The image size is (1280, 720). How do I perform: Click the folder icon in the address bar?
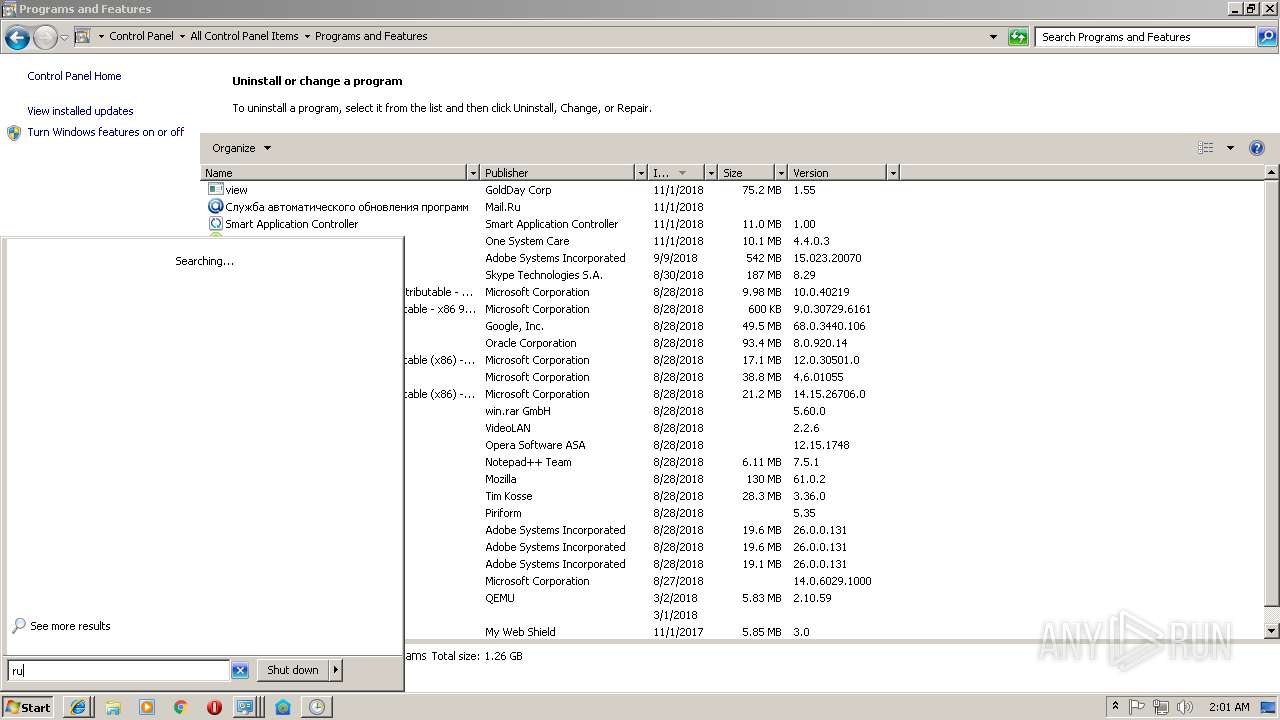click(x=83, y=36)
